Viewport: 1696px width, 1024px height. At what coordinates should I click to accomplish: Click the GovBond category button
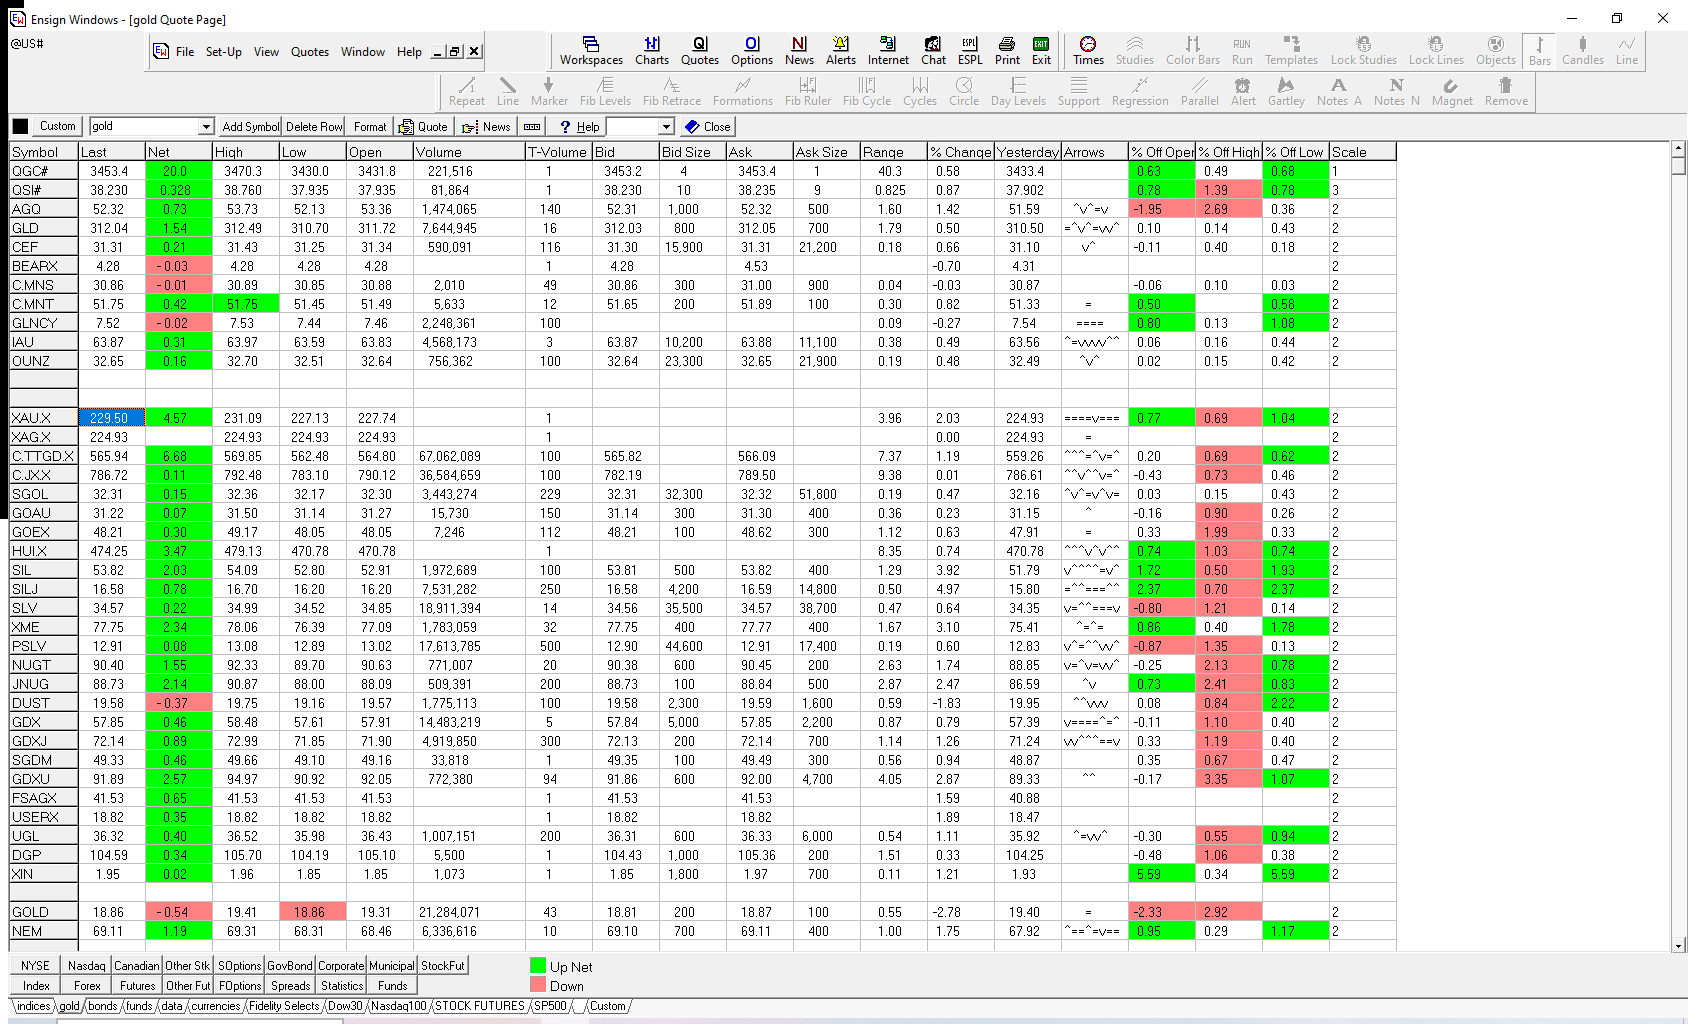click(x=290, y=966)
